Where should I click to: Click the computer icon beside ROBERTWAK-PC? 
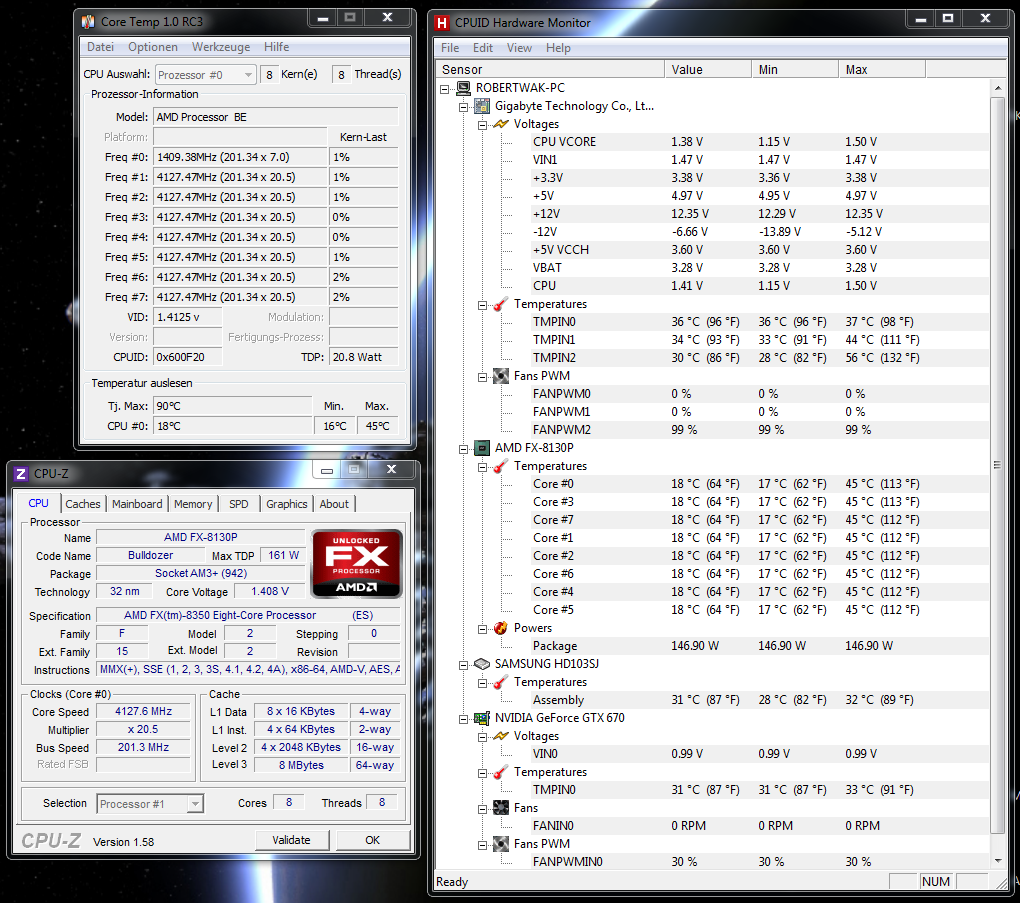click(x=463, y=88)
